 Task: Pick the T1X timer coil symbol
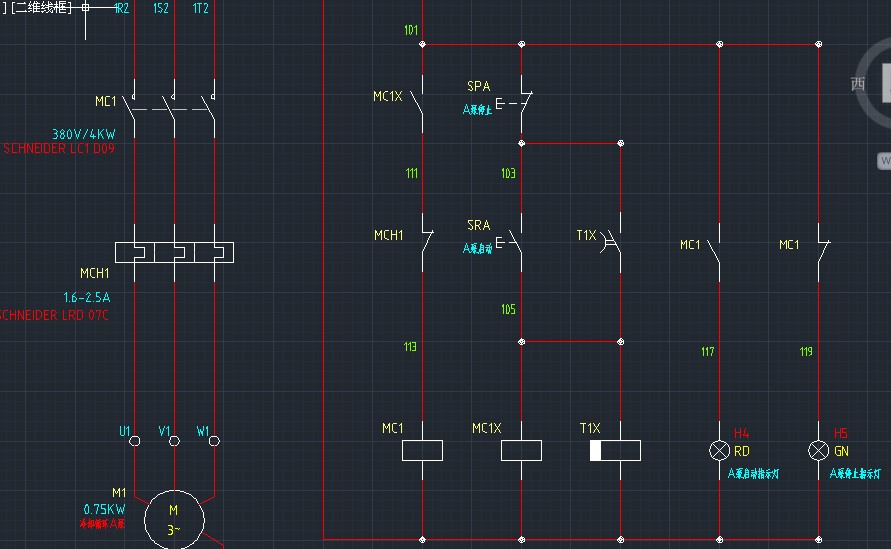click(615, 450)
